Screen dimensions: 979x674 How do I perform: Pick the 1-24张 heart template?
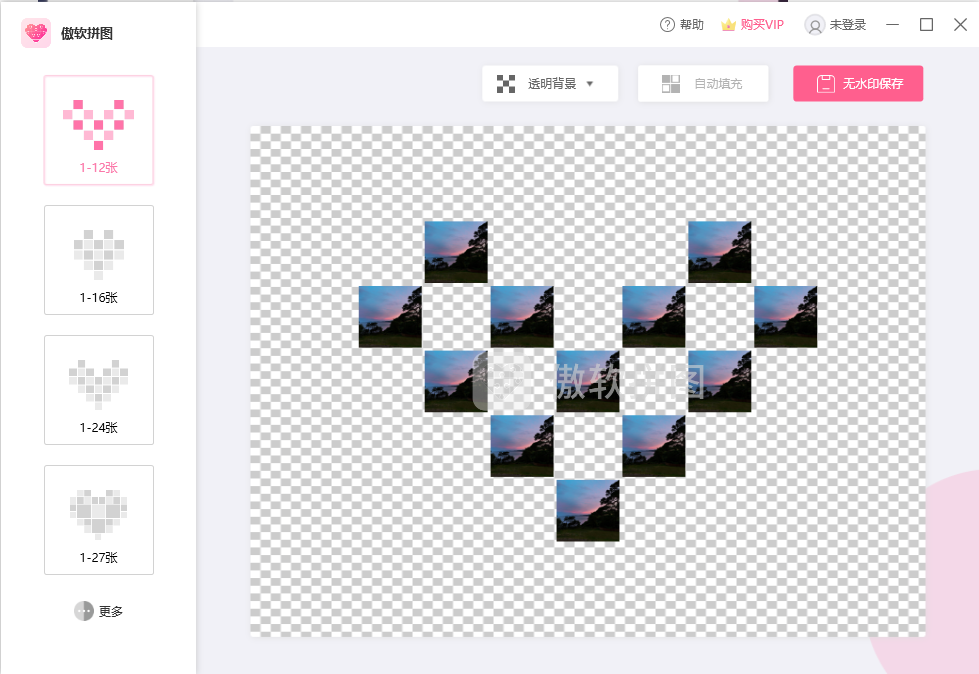point(99,389)
